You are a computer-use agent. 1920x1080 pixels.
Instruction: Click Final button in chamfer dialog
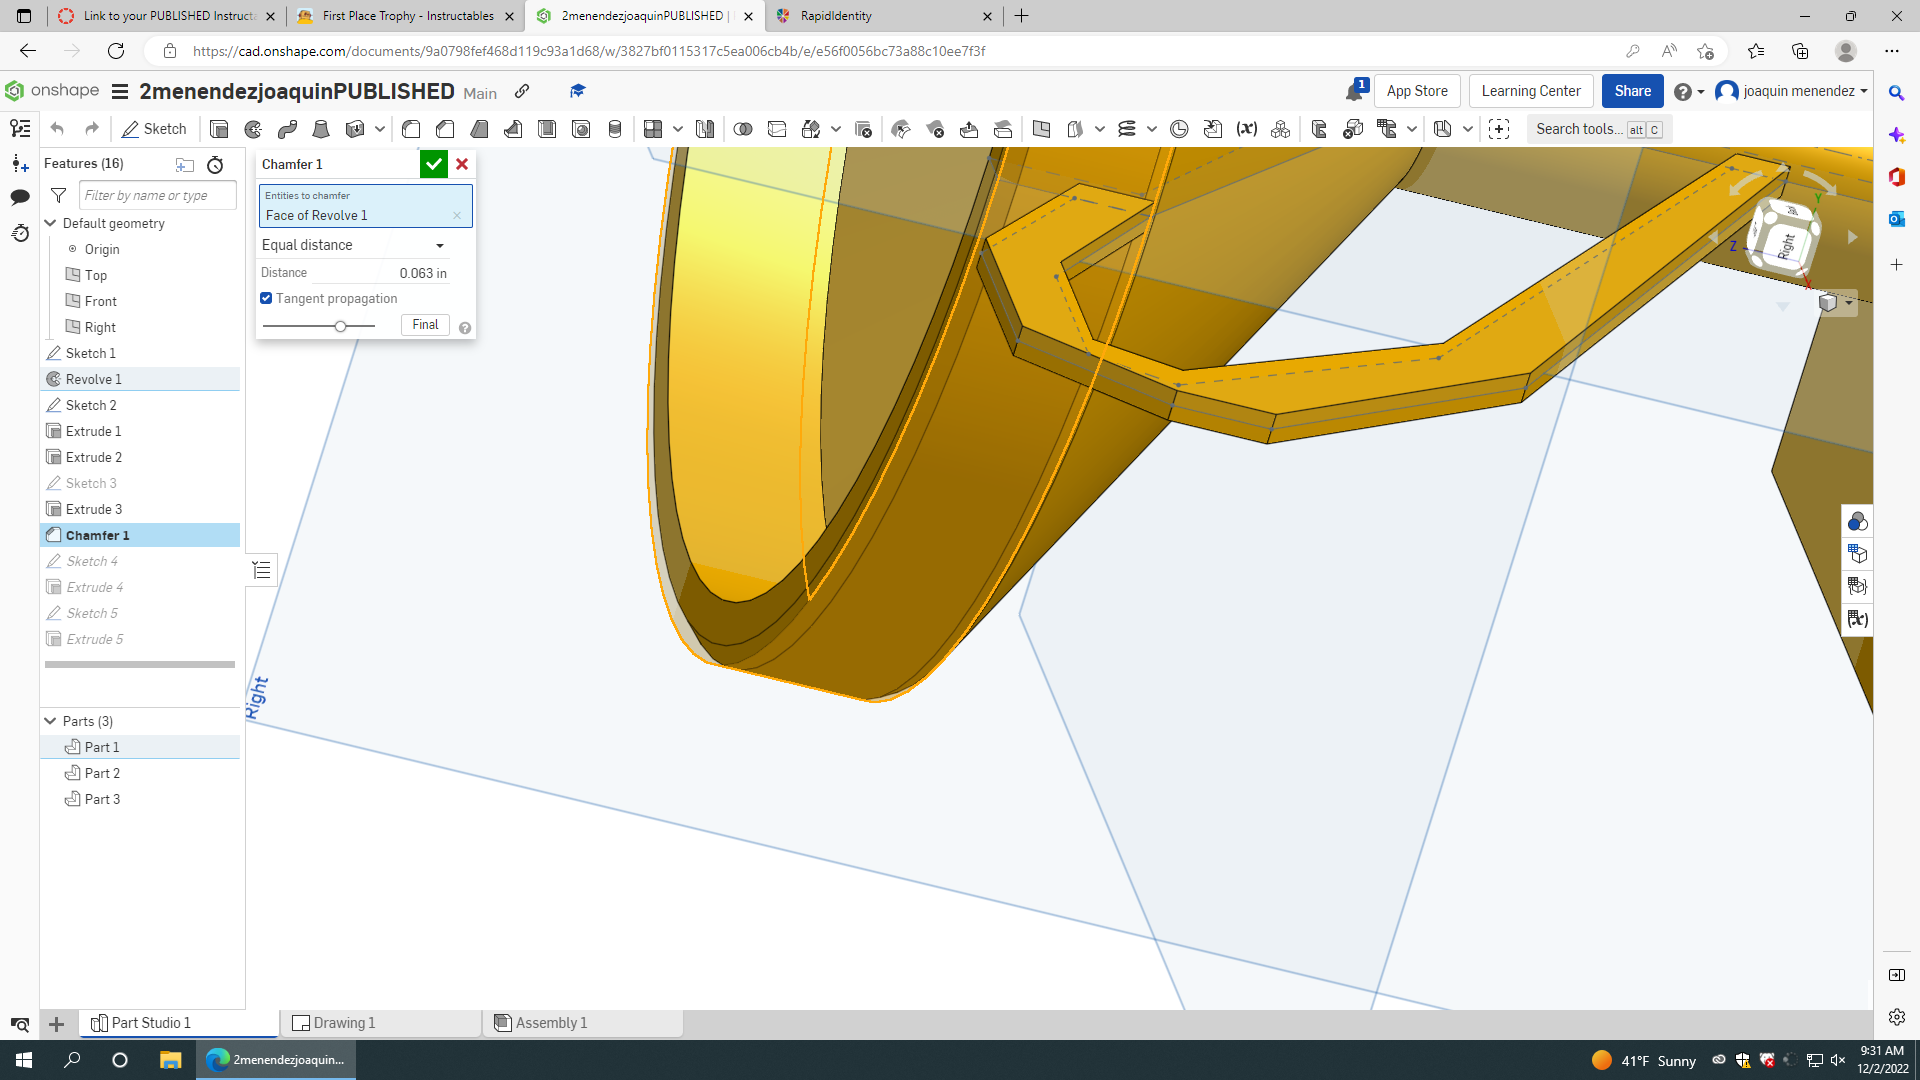426,324
